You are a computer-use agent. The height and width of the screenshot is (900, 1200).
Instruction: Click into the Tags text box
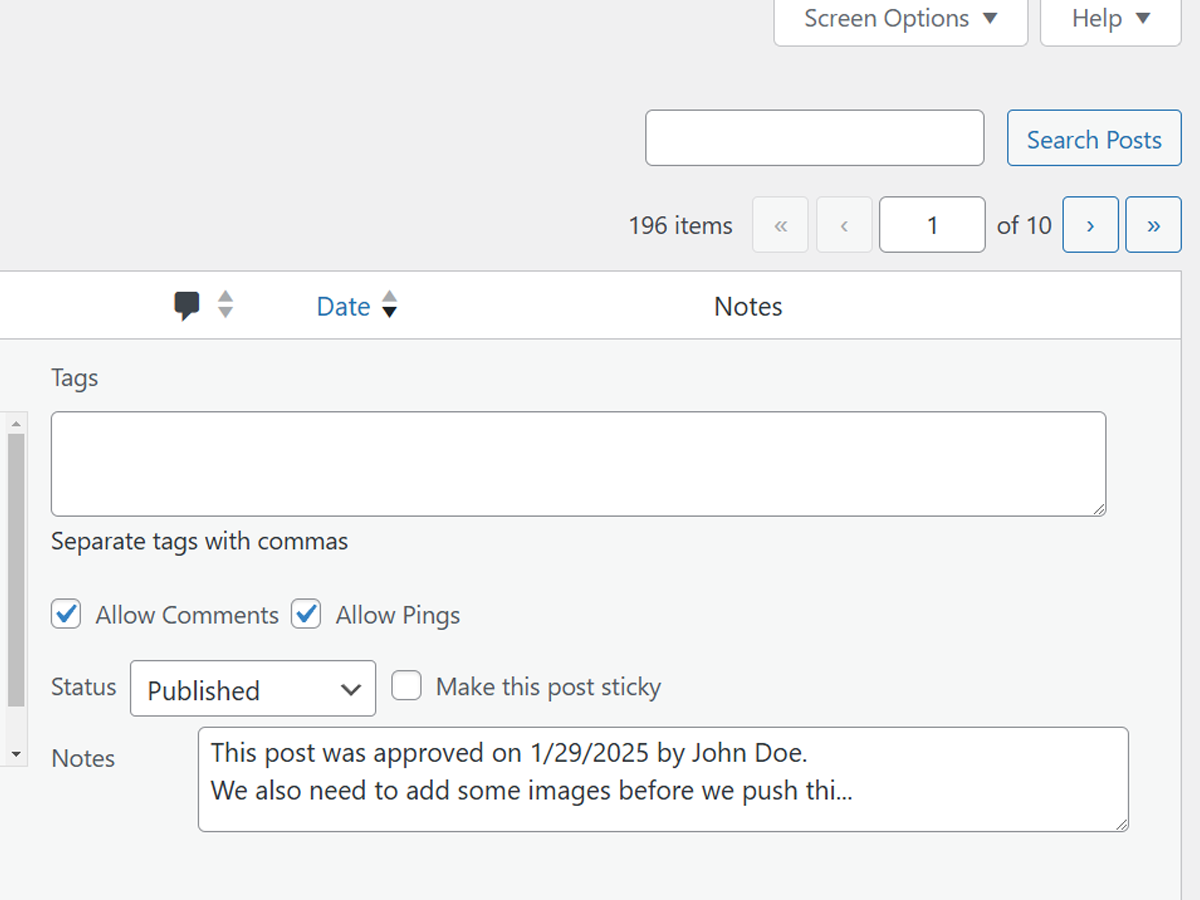578,464
